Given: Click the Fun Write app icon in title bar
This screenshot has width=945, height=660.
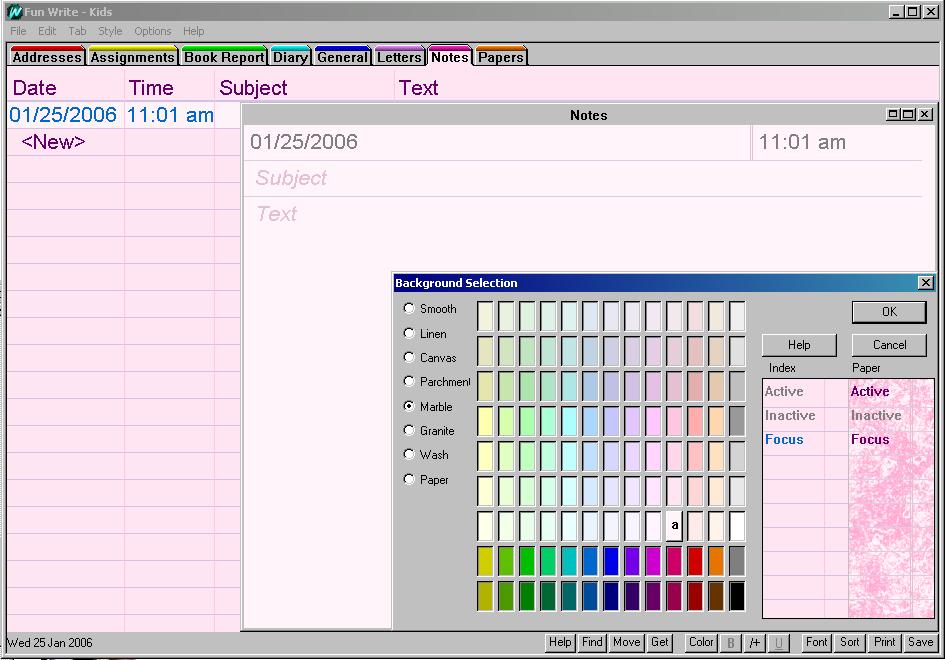Looking at the screenshot, I should [14, 11].
